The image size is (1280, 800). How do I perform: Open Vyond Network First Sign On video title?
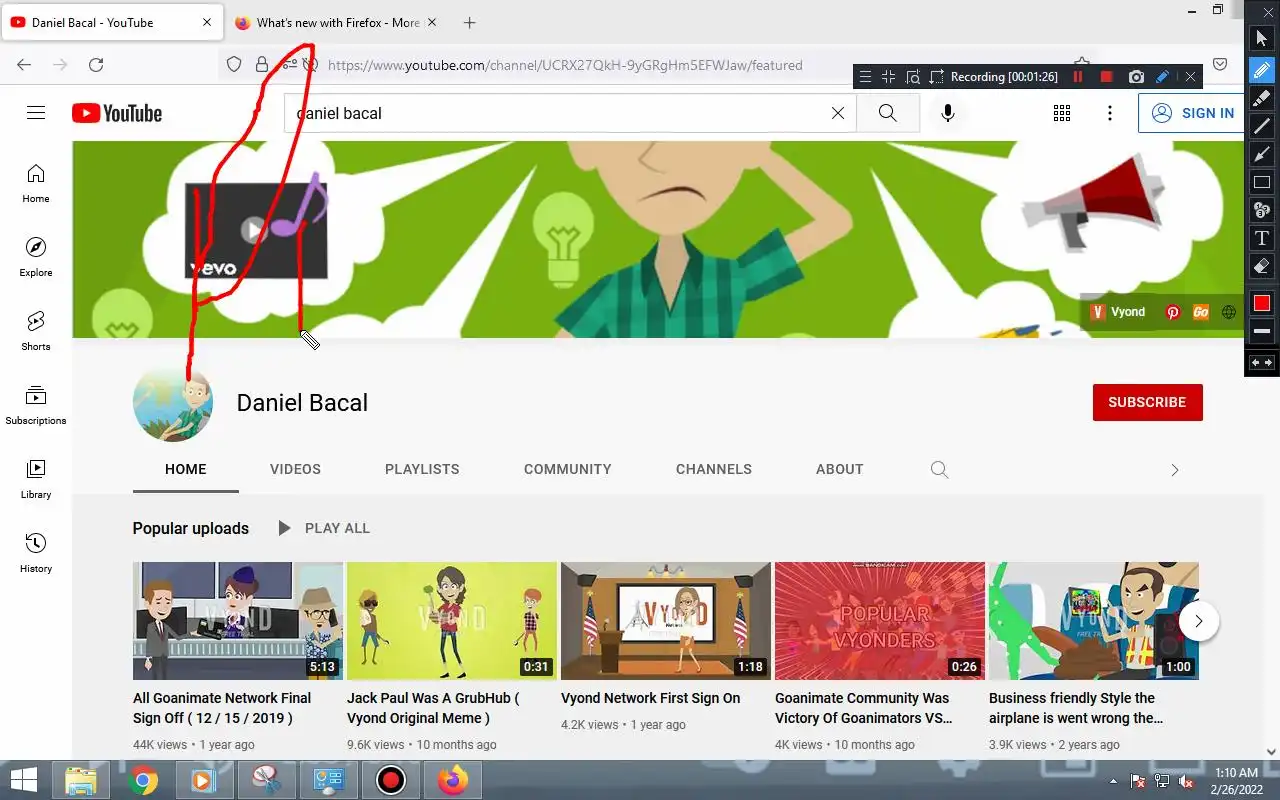[651, 698]
